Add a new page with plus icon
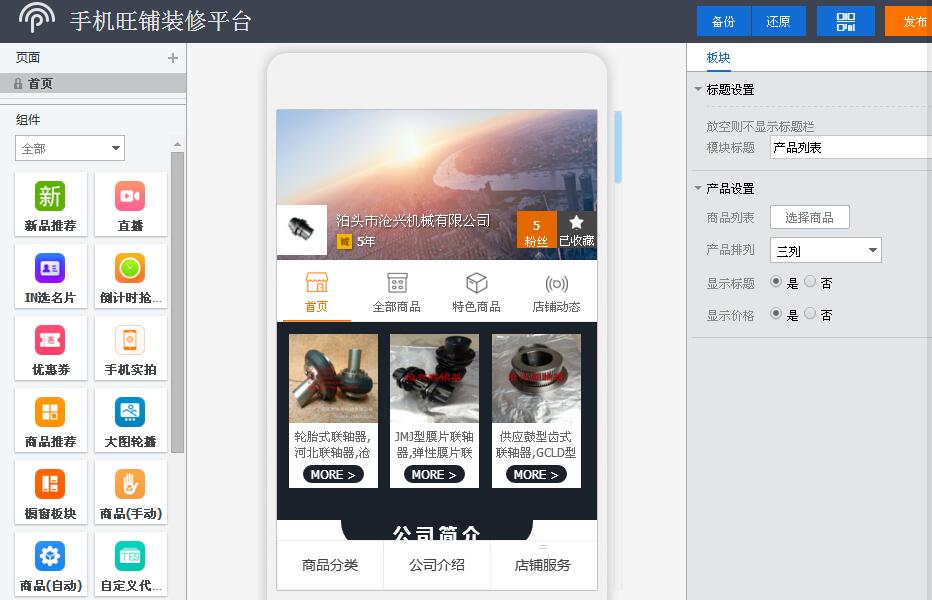The width and height of the screenshot is (932, 600). [172, 58]
